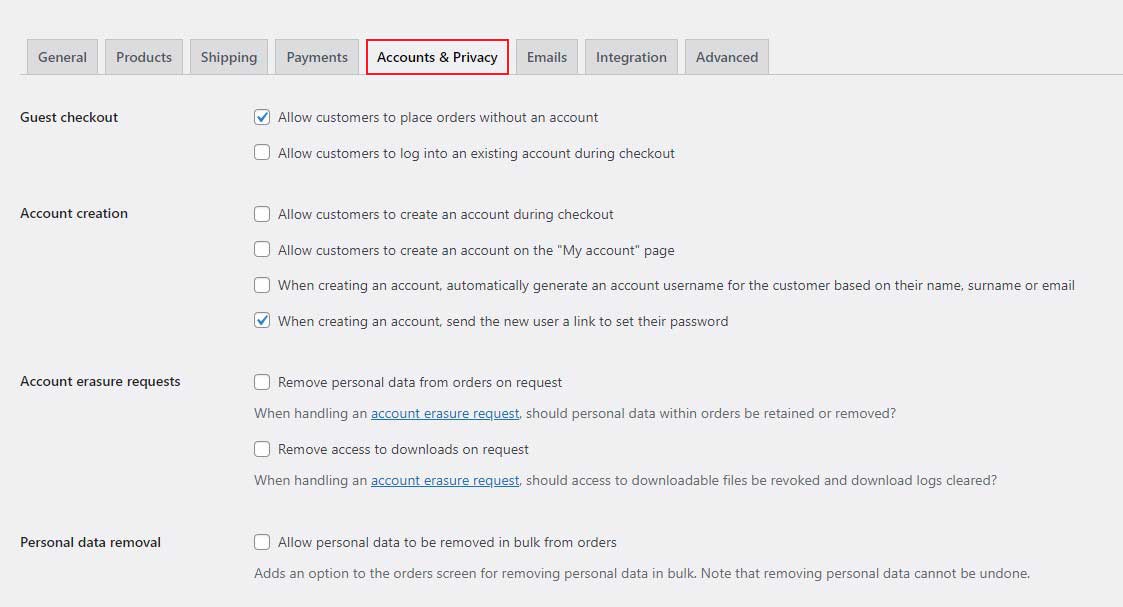
Task: Switch to the General tab
Action: click(x=62, y=57)
